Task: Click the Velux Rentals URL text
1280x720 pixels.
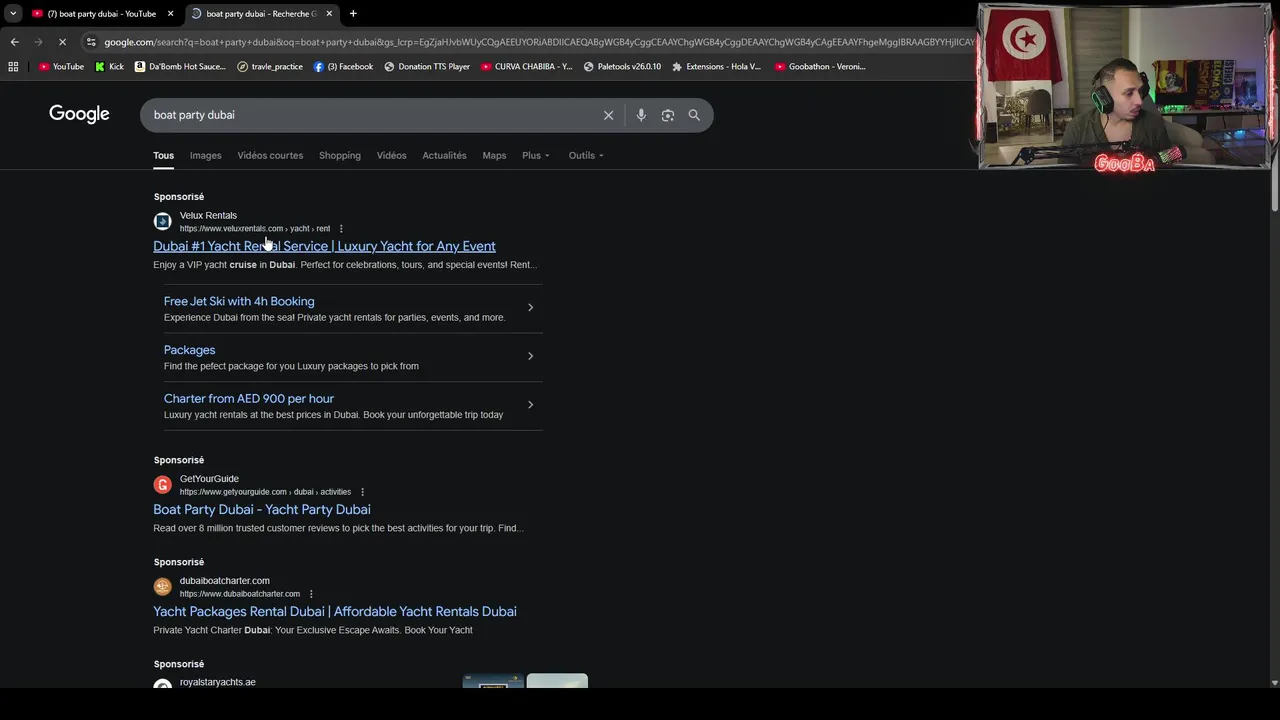Action: (x=255, y=229)
